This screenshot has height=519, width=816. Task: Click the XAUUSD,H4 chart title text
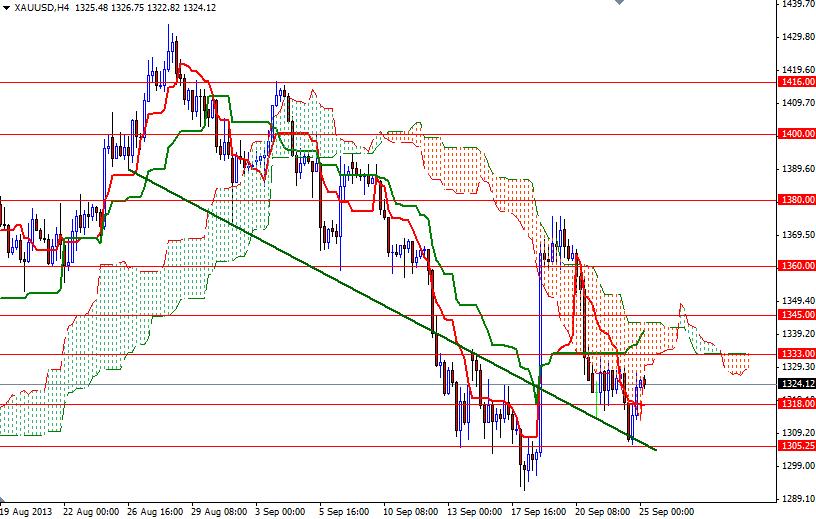click(x=42, y=8)
